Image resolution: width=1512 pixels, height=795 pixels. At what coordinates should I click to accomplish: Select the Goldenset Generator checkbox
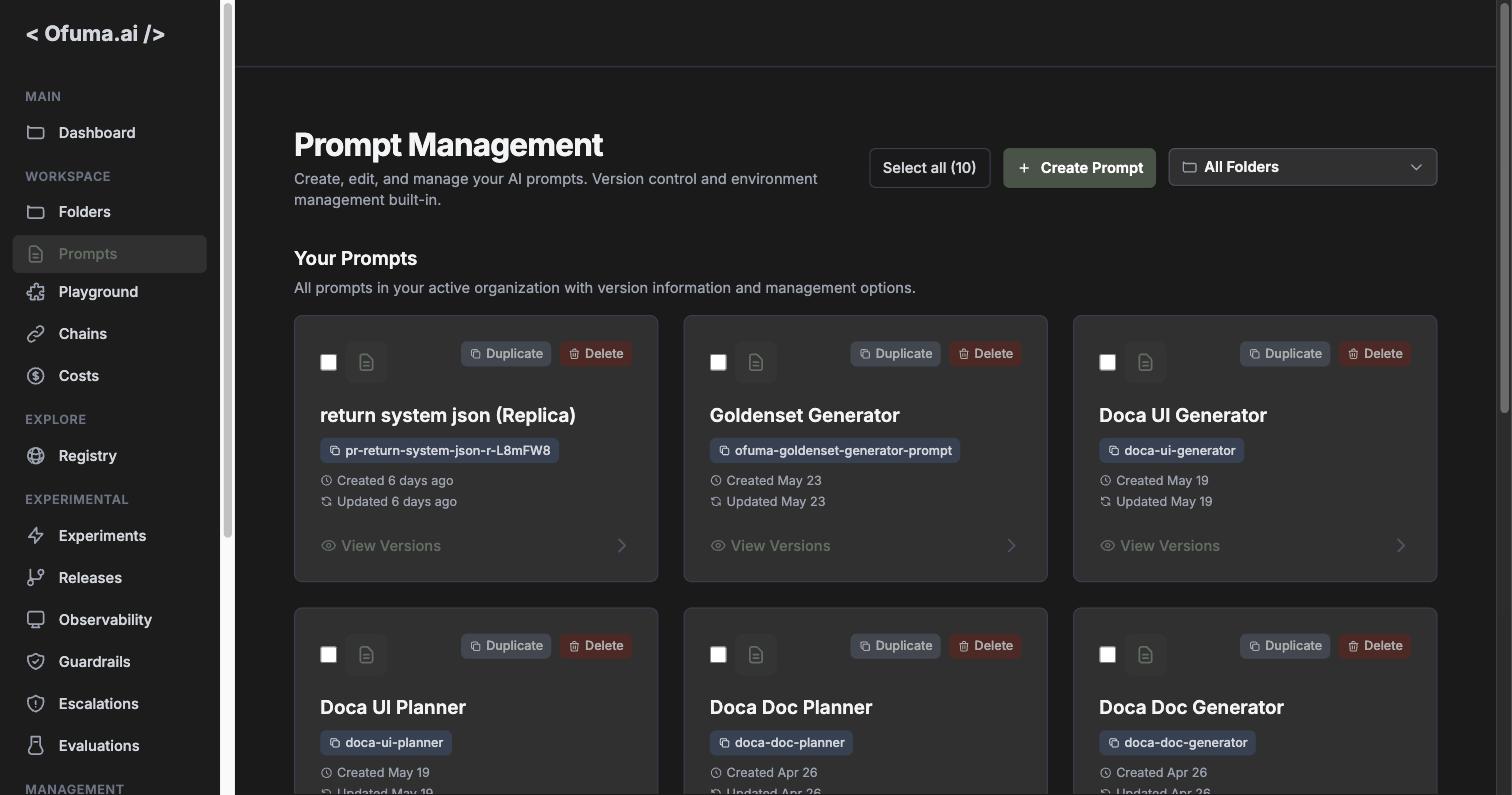(x=718, y=362)
